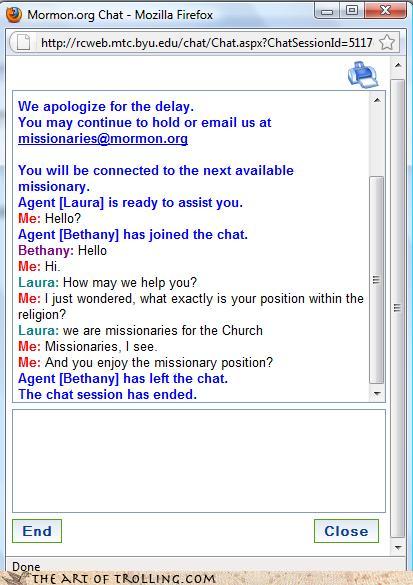Click the chat log scrollbar thumb

(x=376, y=280)
